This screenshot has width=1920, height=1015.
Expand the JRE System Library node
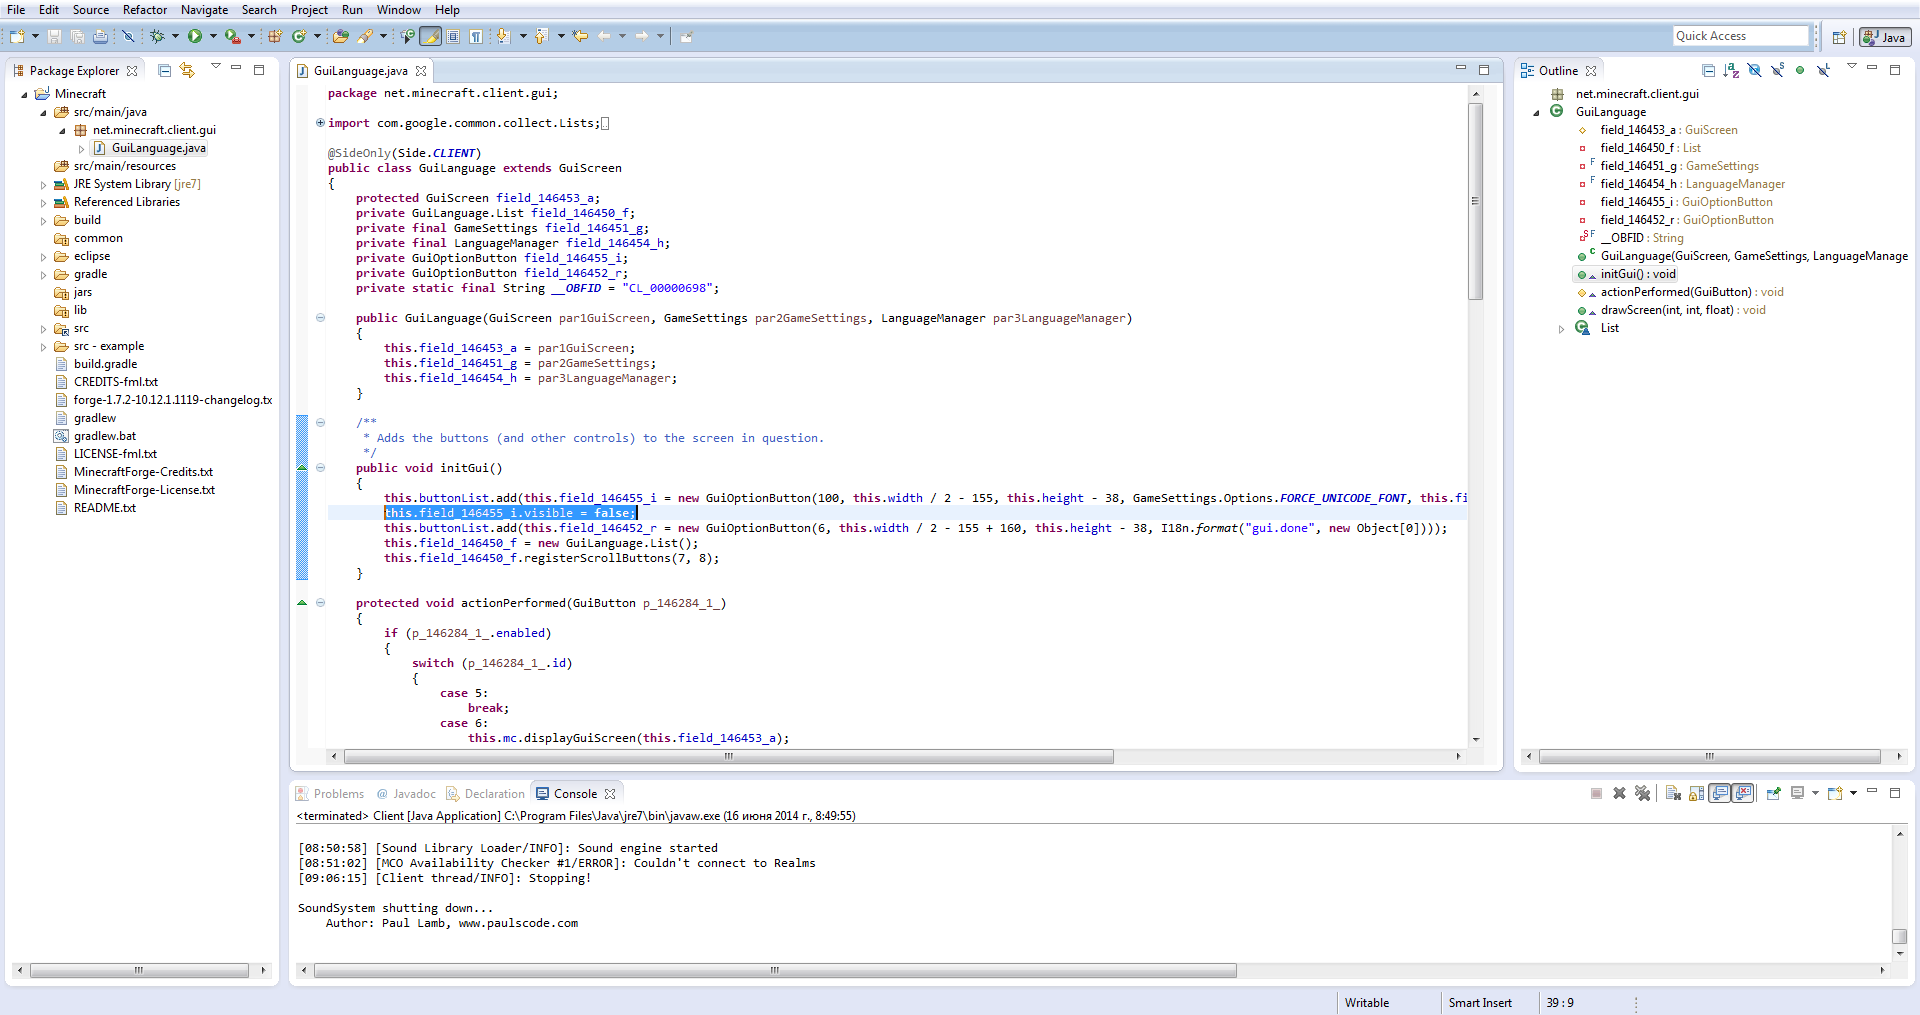(43, 185)
